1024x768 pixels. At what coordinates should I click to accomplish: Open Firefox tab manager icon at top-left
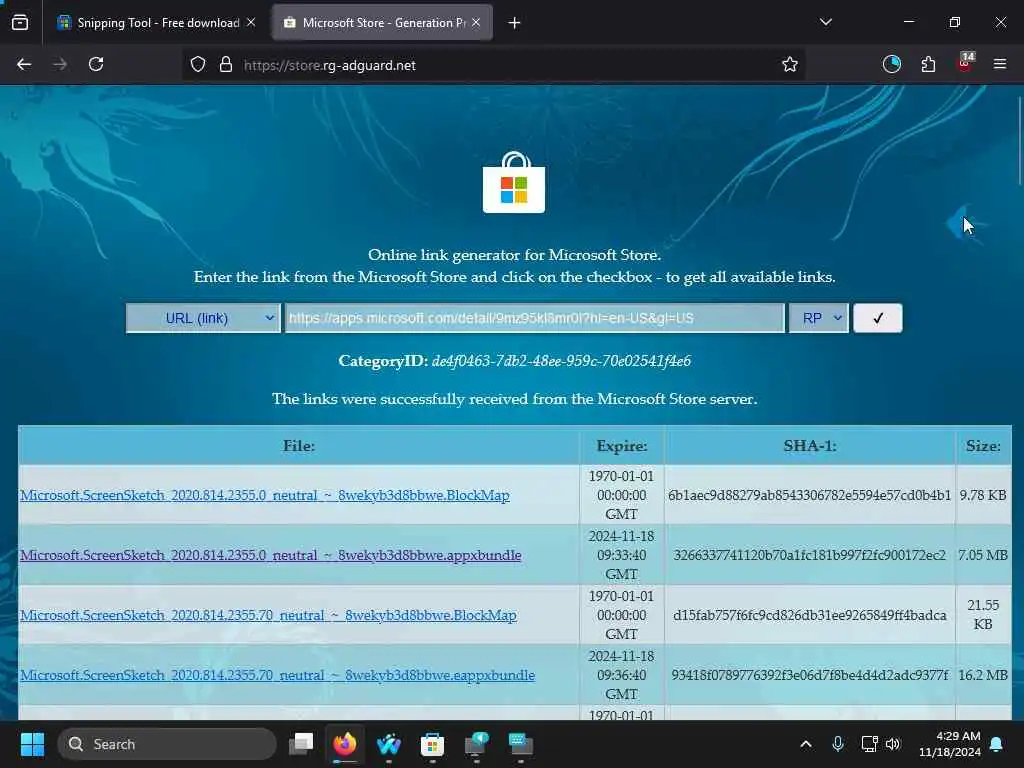[x=20, y=23]
